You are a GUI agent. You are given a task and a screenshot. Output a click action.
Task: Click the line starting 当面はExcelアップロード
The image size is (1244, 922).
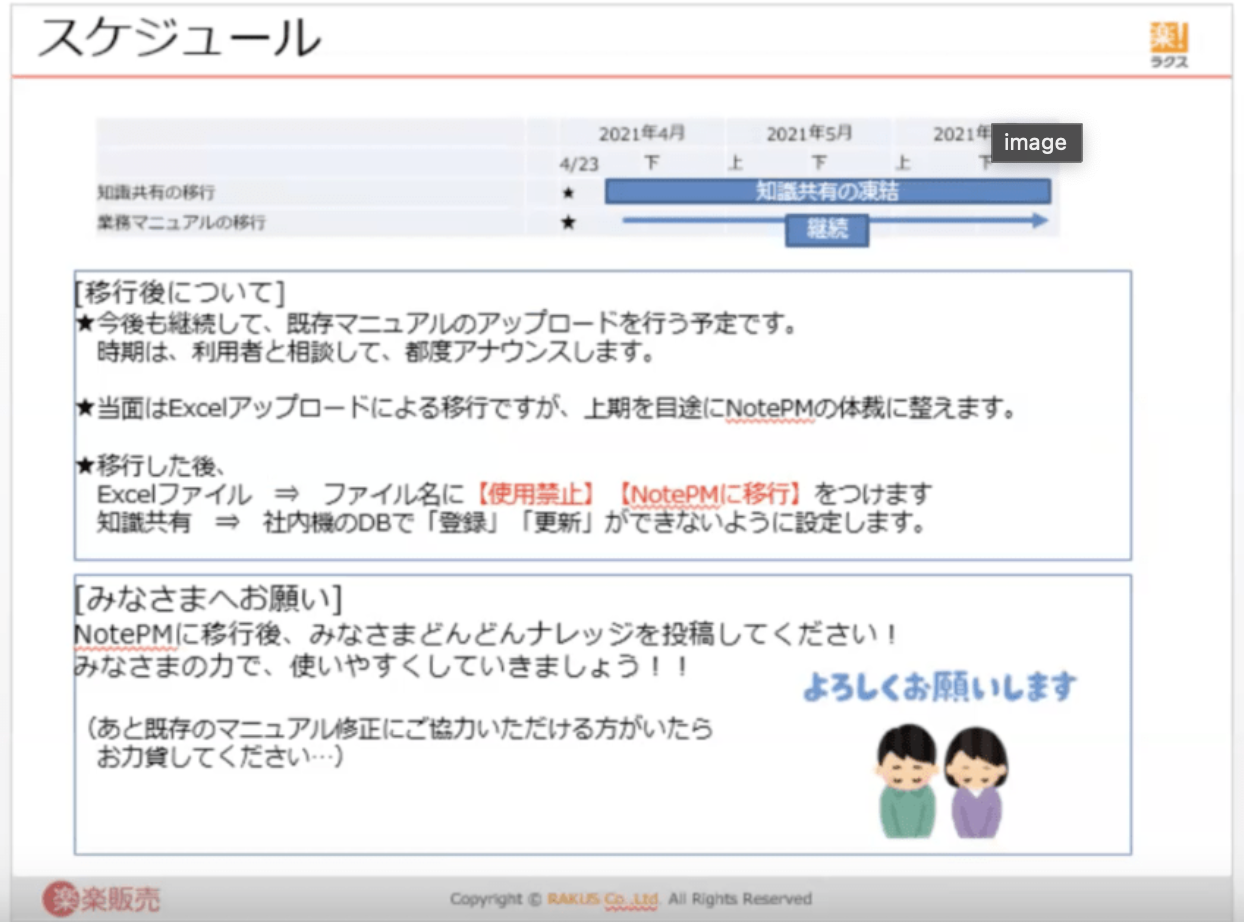[546, 409]
